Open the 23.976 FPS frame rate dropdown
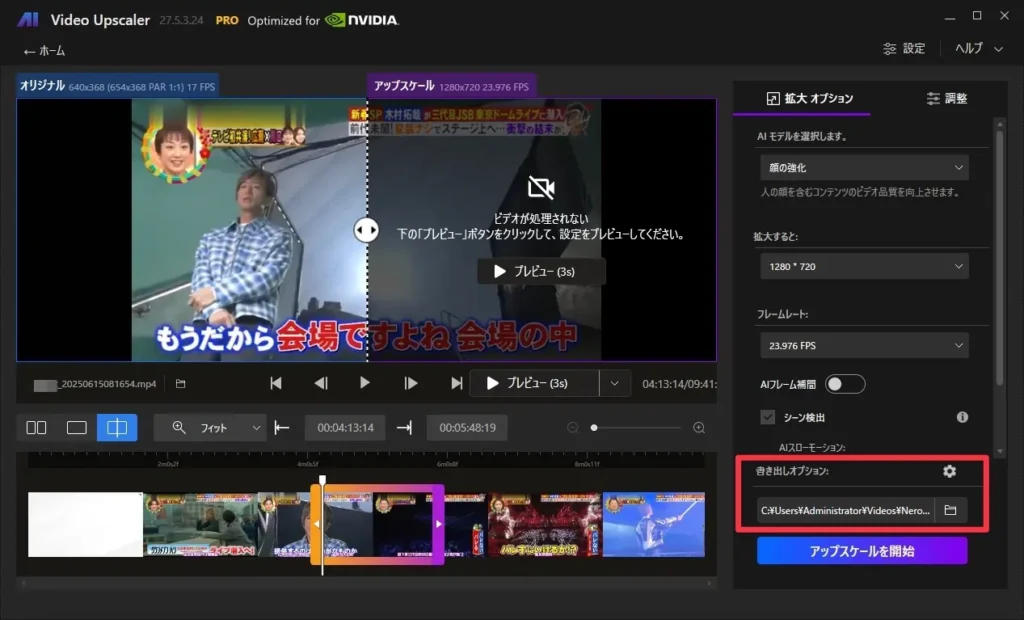Viewport: 1024px width, 620px height. (x=863, y=345)
